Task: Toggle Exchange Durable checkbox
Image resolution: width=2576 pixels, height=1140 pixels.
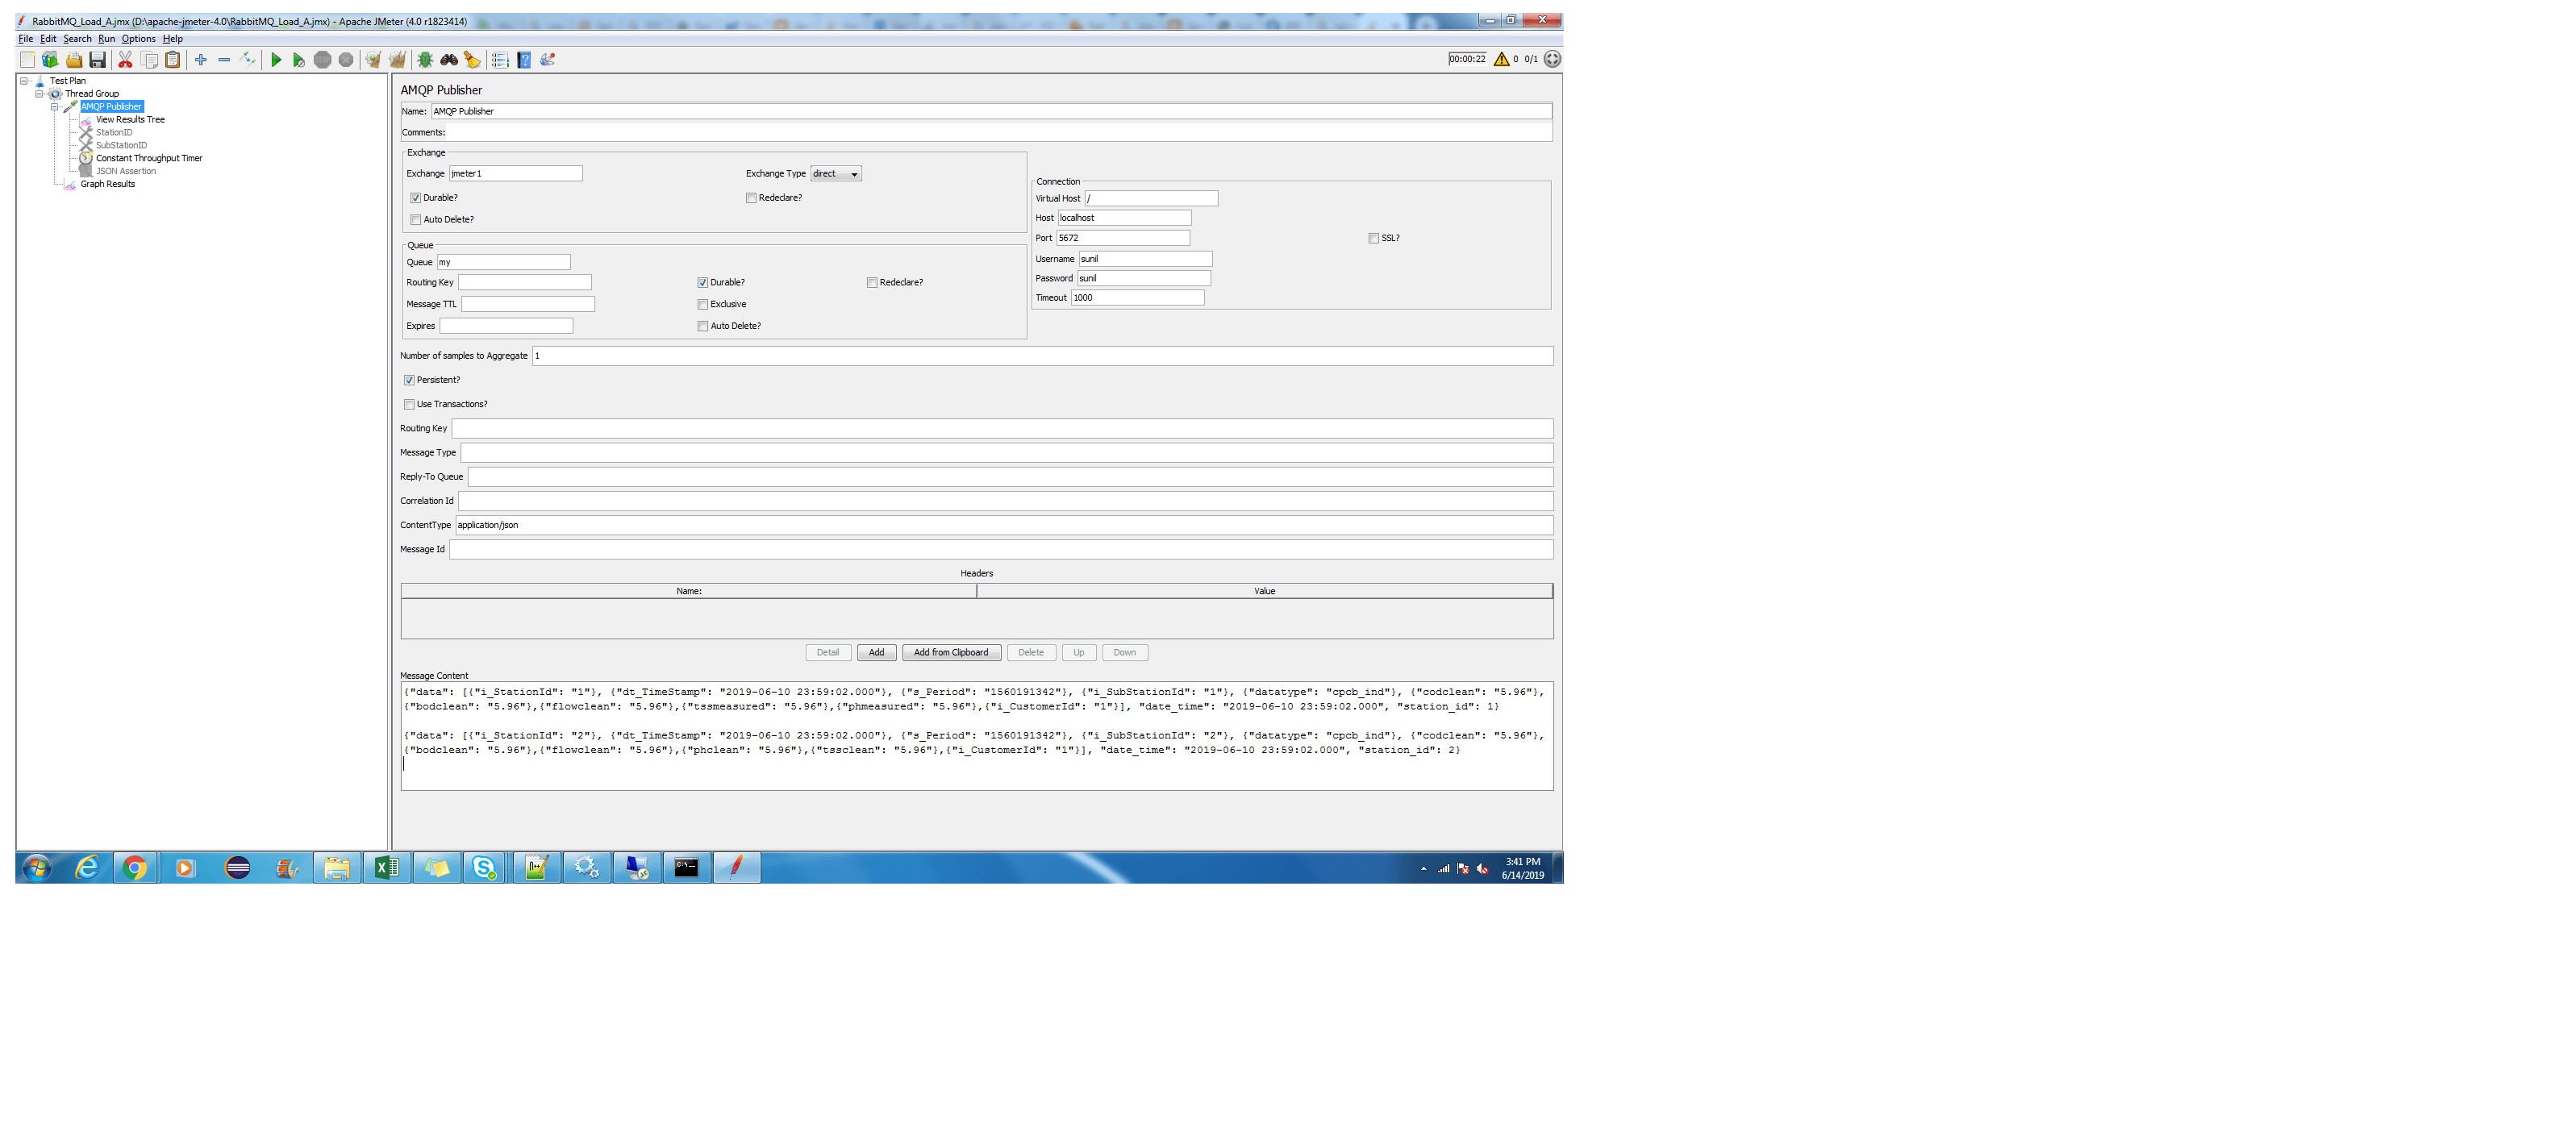Action: tap(416, 198)
